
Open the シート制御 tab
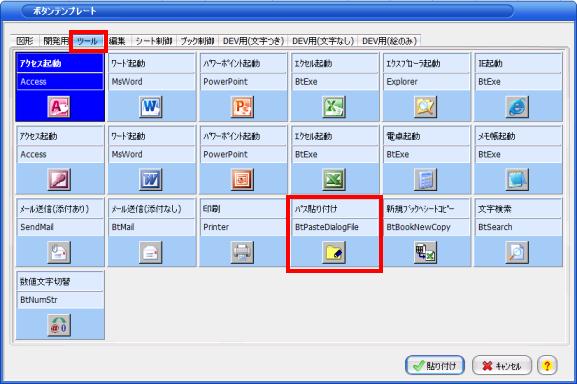(154, 41)
